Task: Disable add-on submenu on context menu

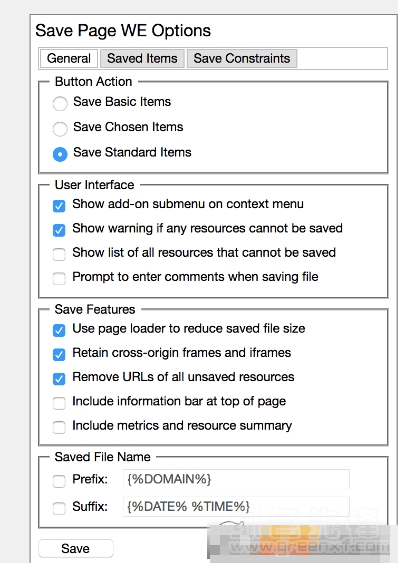Action: [59, 206]
